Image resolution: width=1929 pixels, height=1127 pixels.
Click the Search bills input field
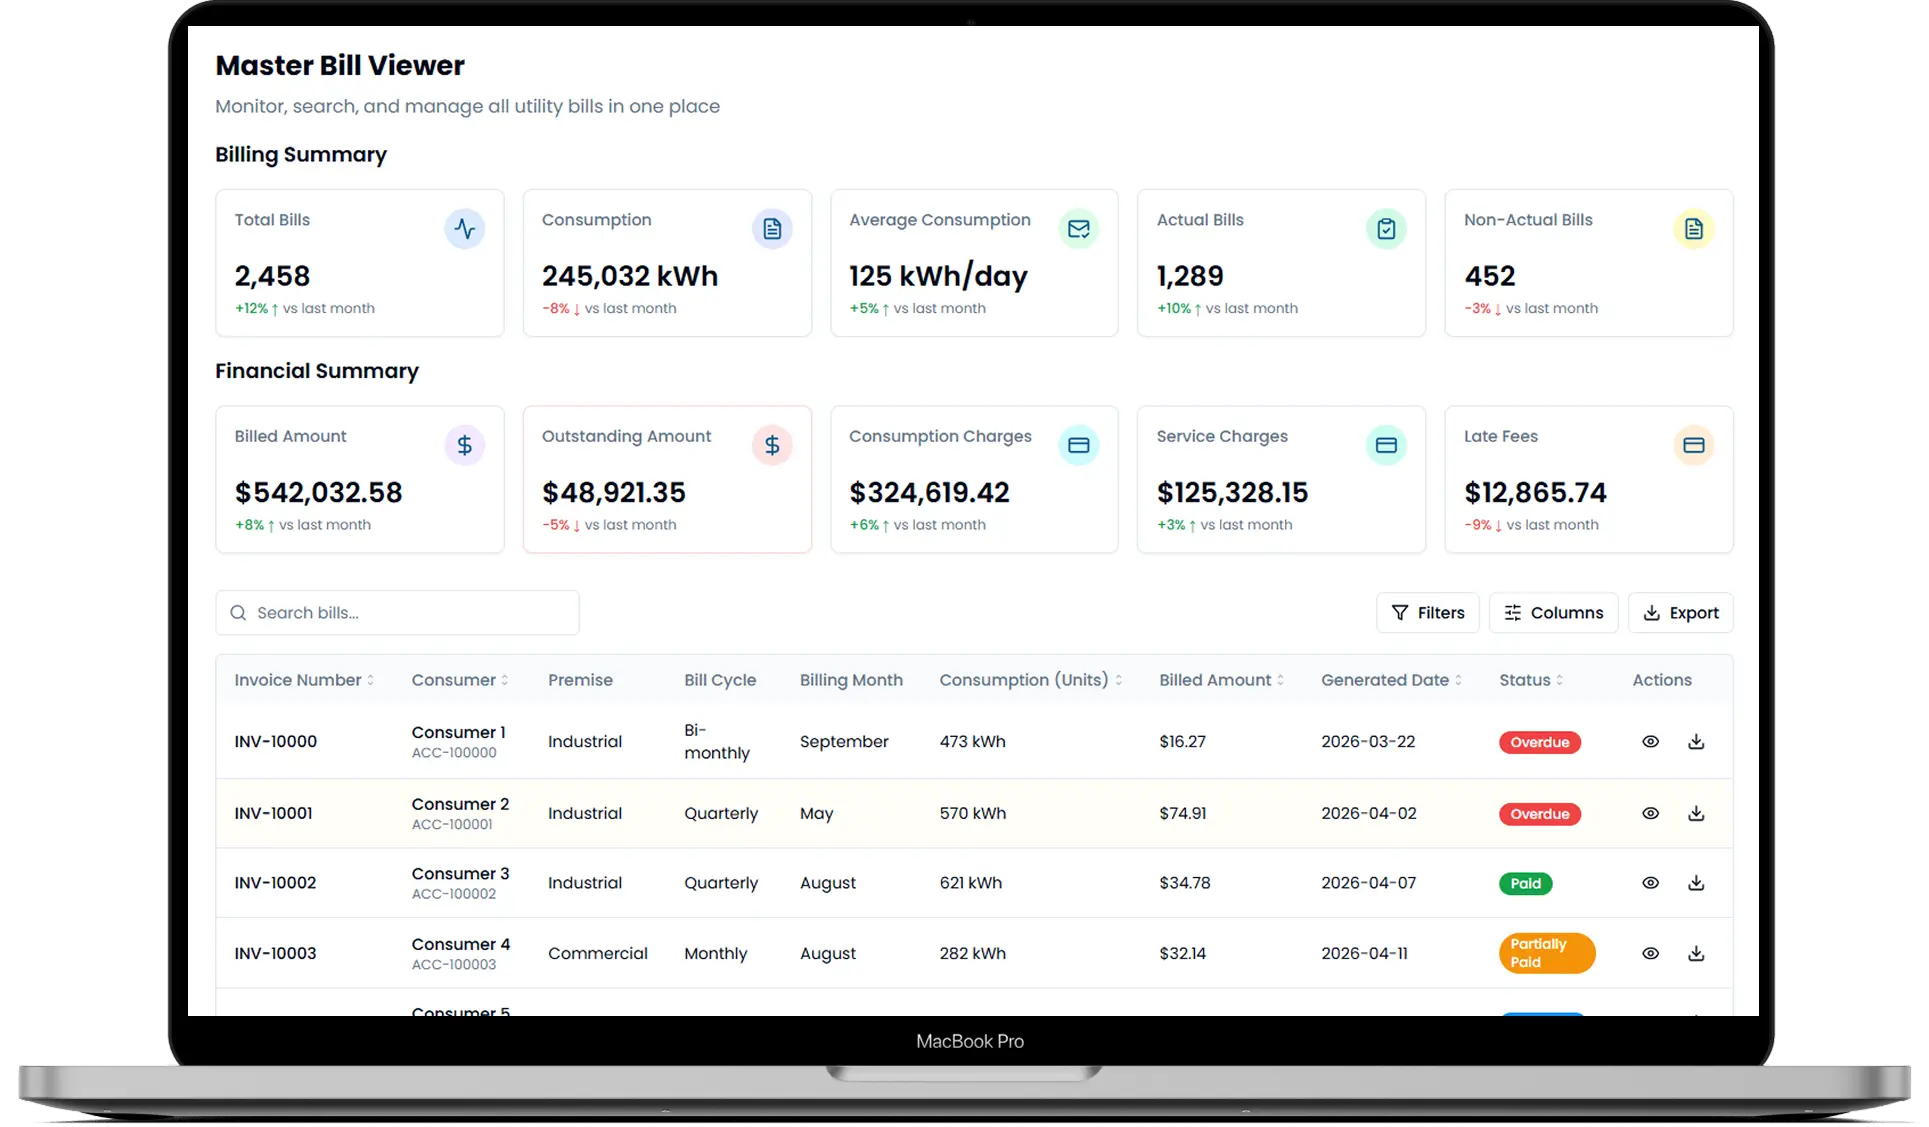click(397, 612)
